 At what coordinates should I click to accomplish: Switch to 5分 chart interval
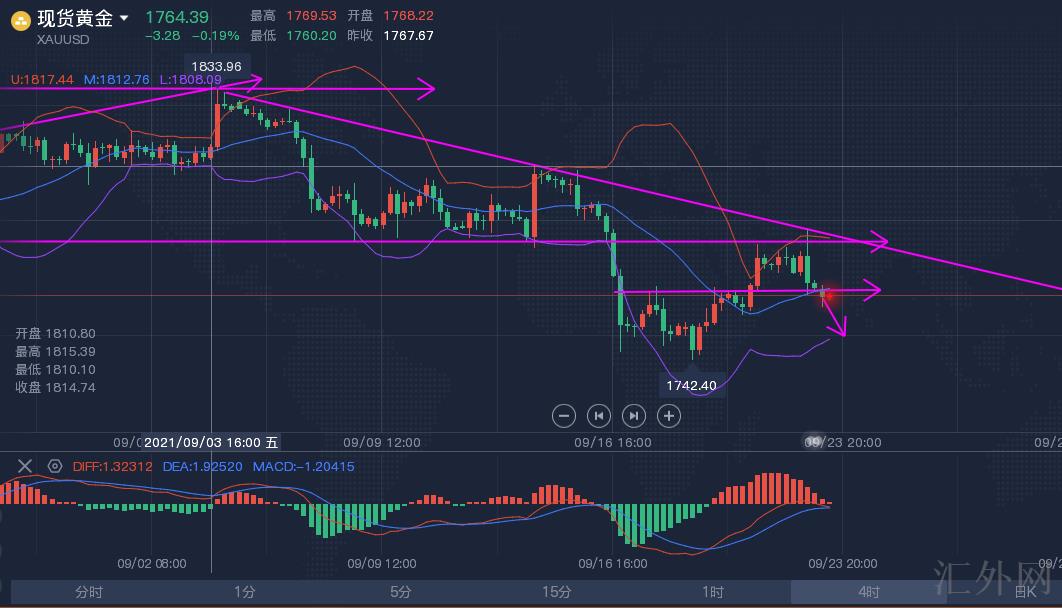(401, 592)
